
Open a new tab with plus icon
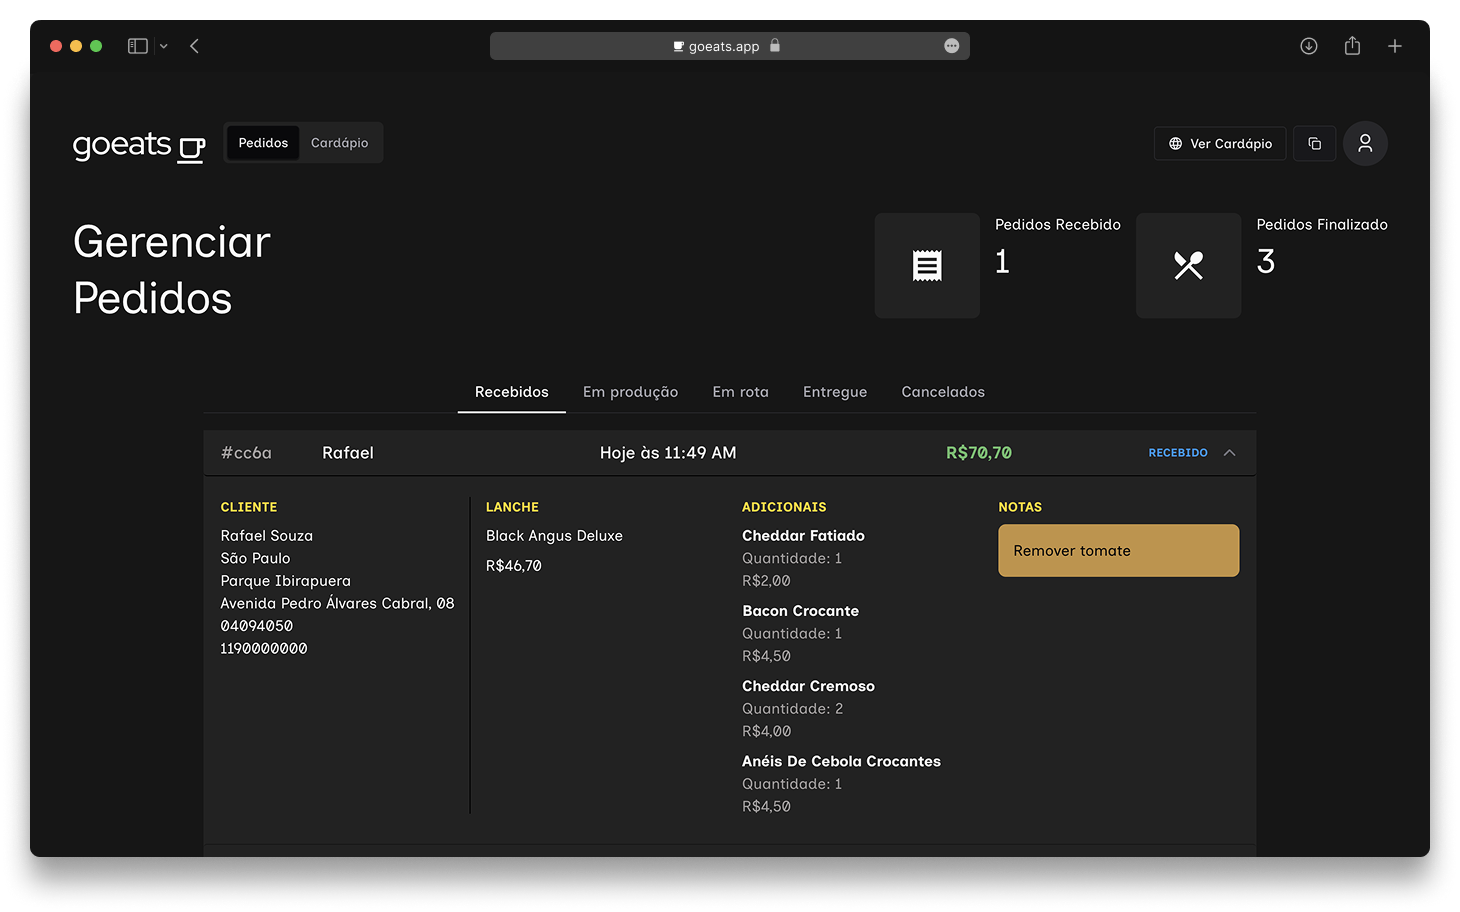pyautogui.click(x=1395, y=46)
